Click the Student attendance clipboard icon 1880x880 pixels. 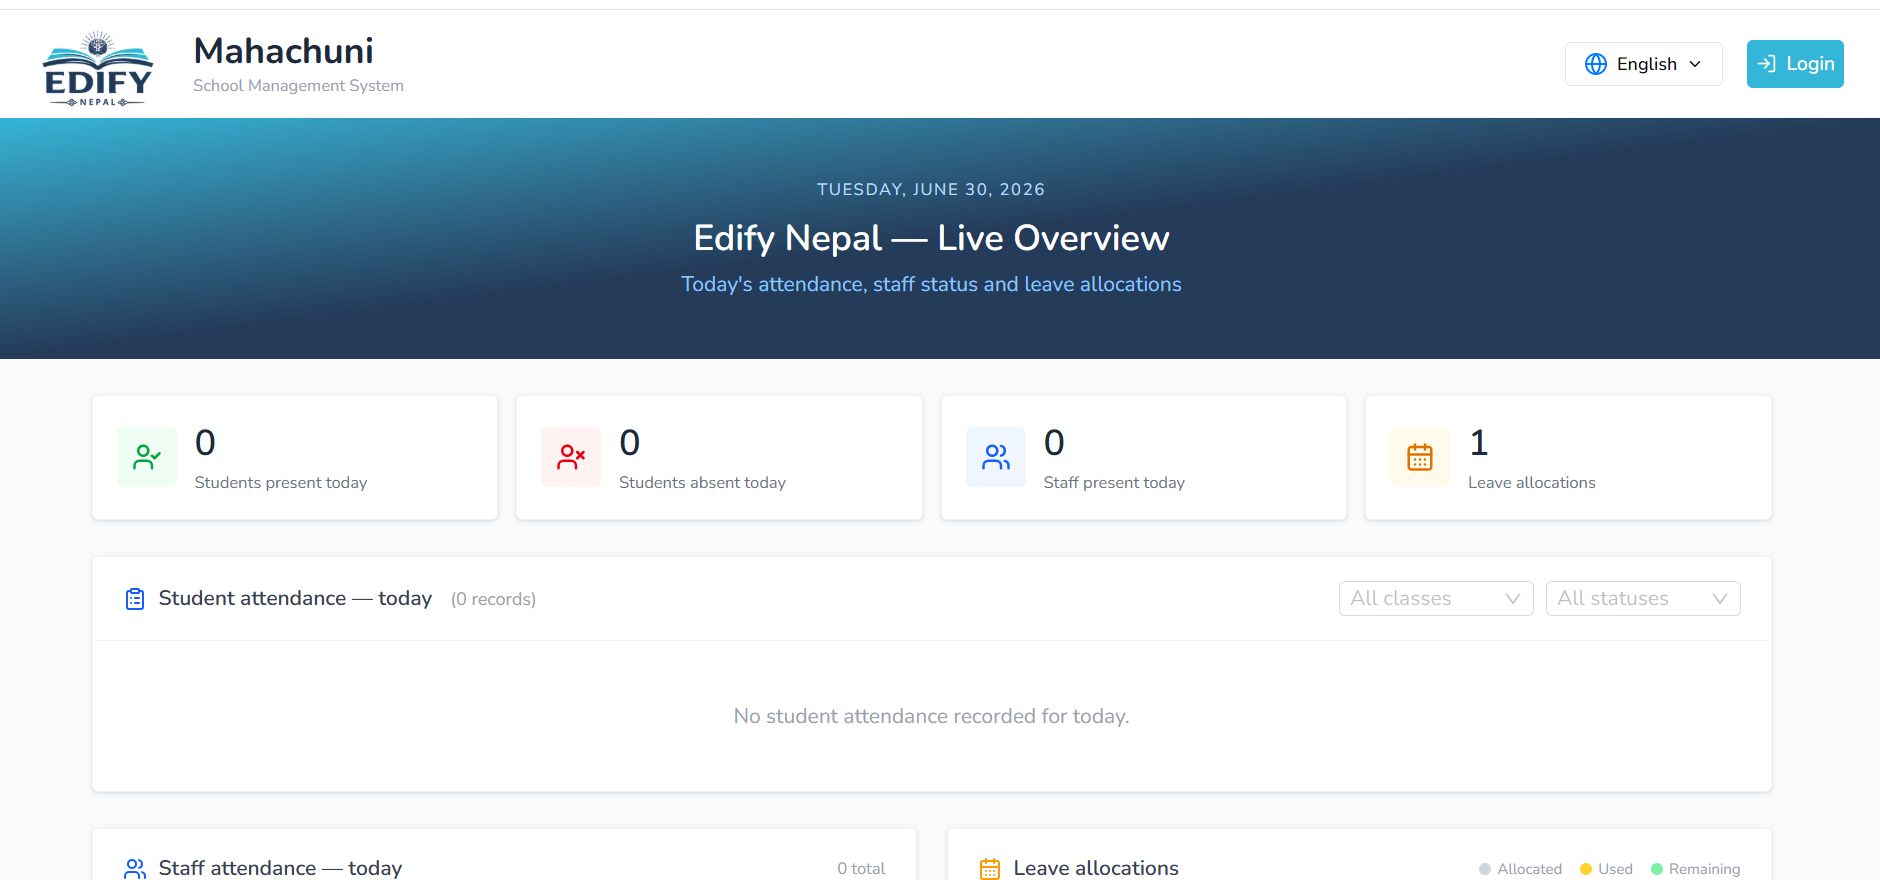coord(135,599)
